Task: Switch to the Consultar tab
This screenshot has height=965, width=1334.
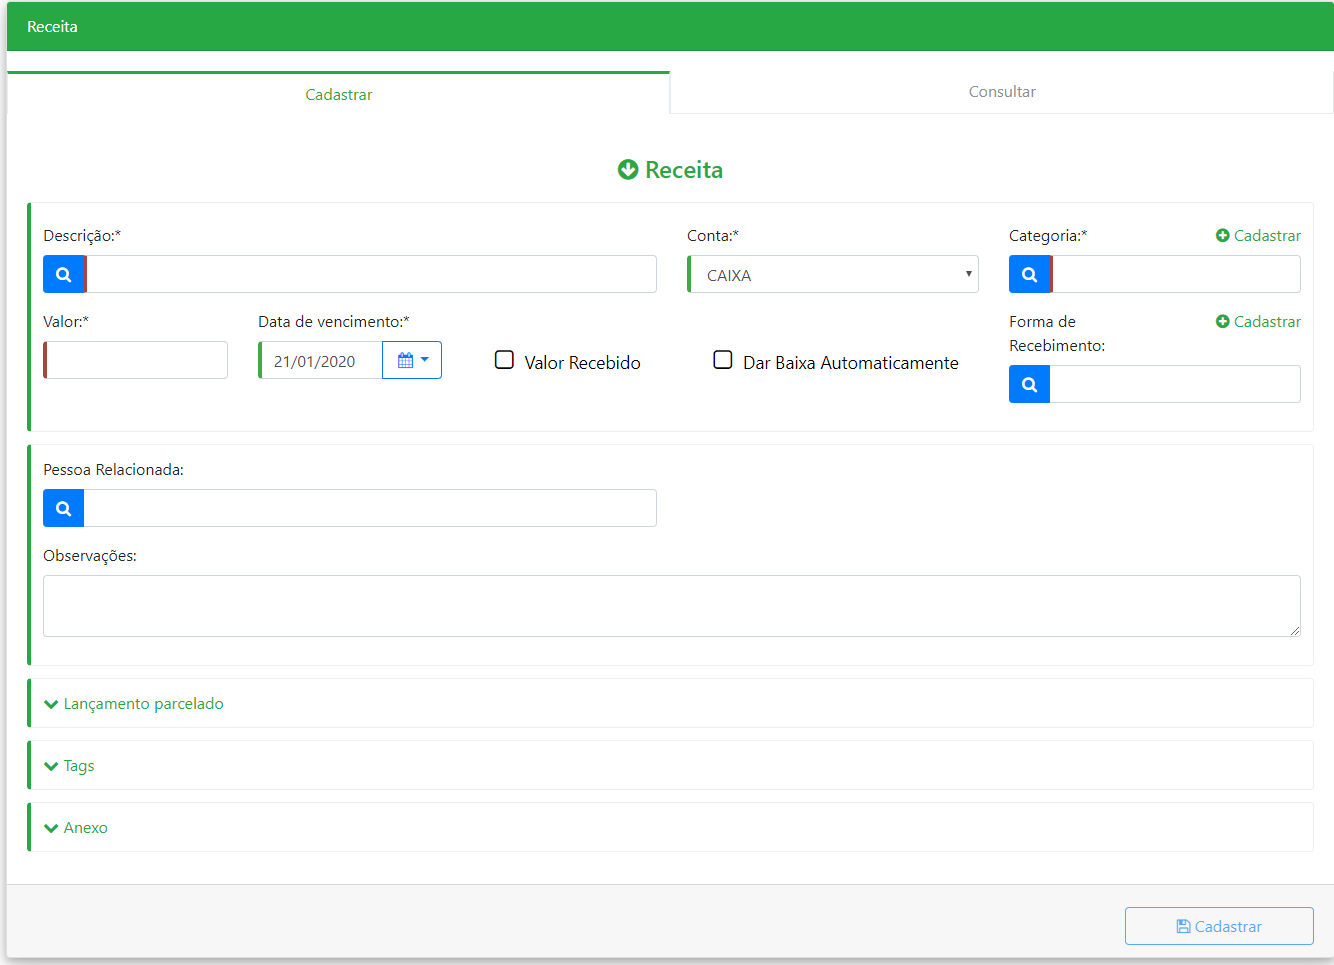Action: coord(1001,92)
